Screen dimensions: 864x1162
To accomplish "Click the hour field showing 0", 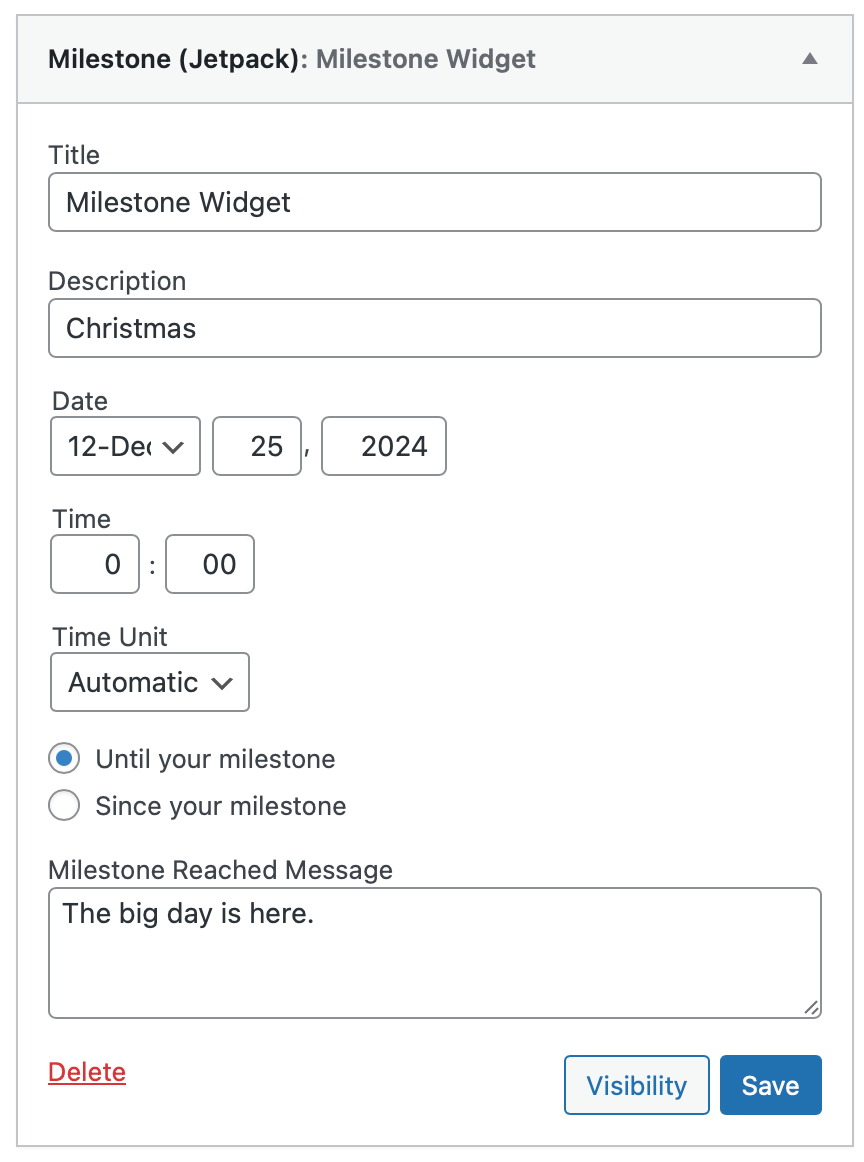I will click(x=94, y=564).
